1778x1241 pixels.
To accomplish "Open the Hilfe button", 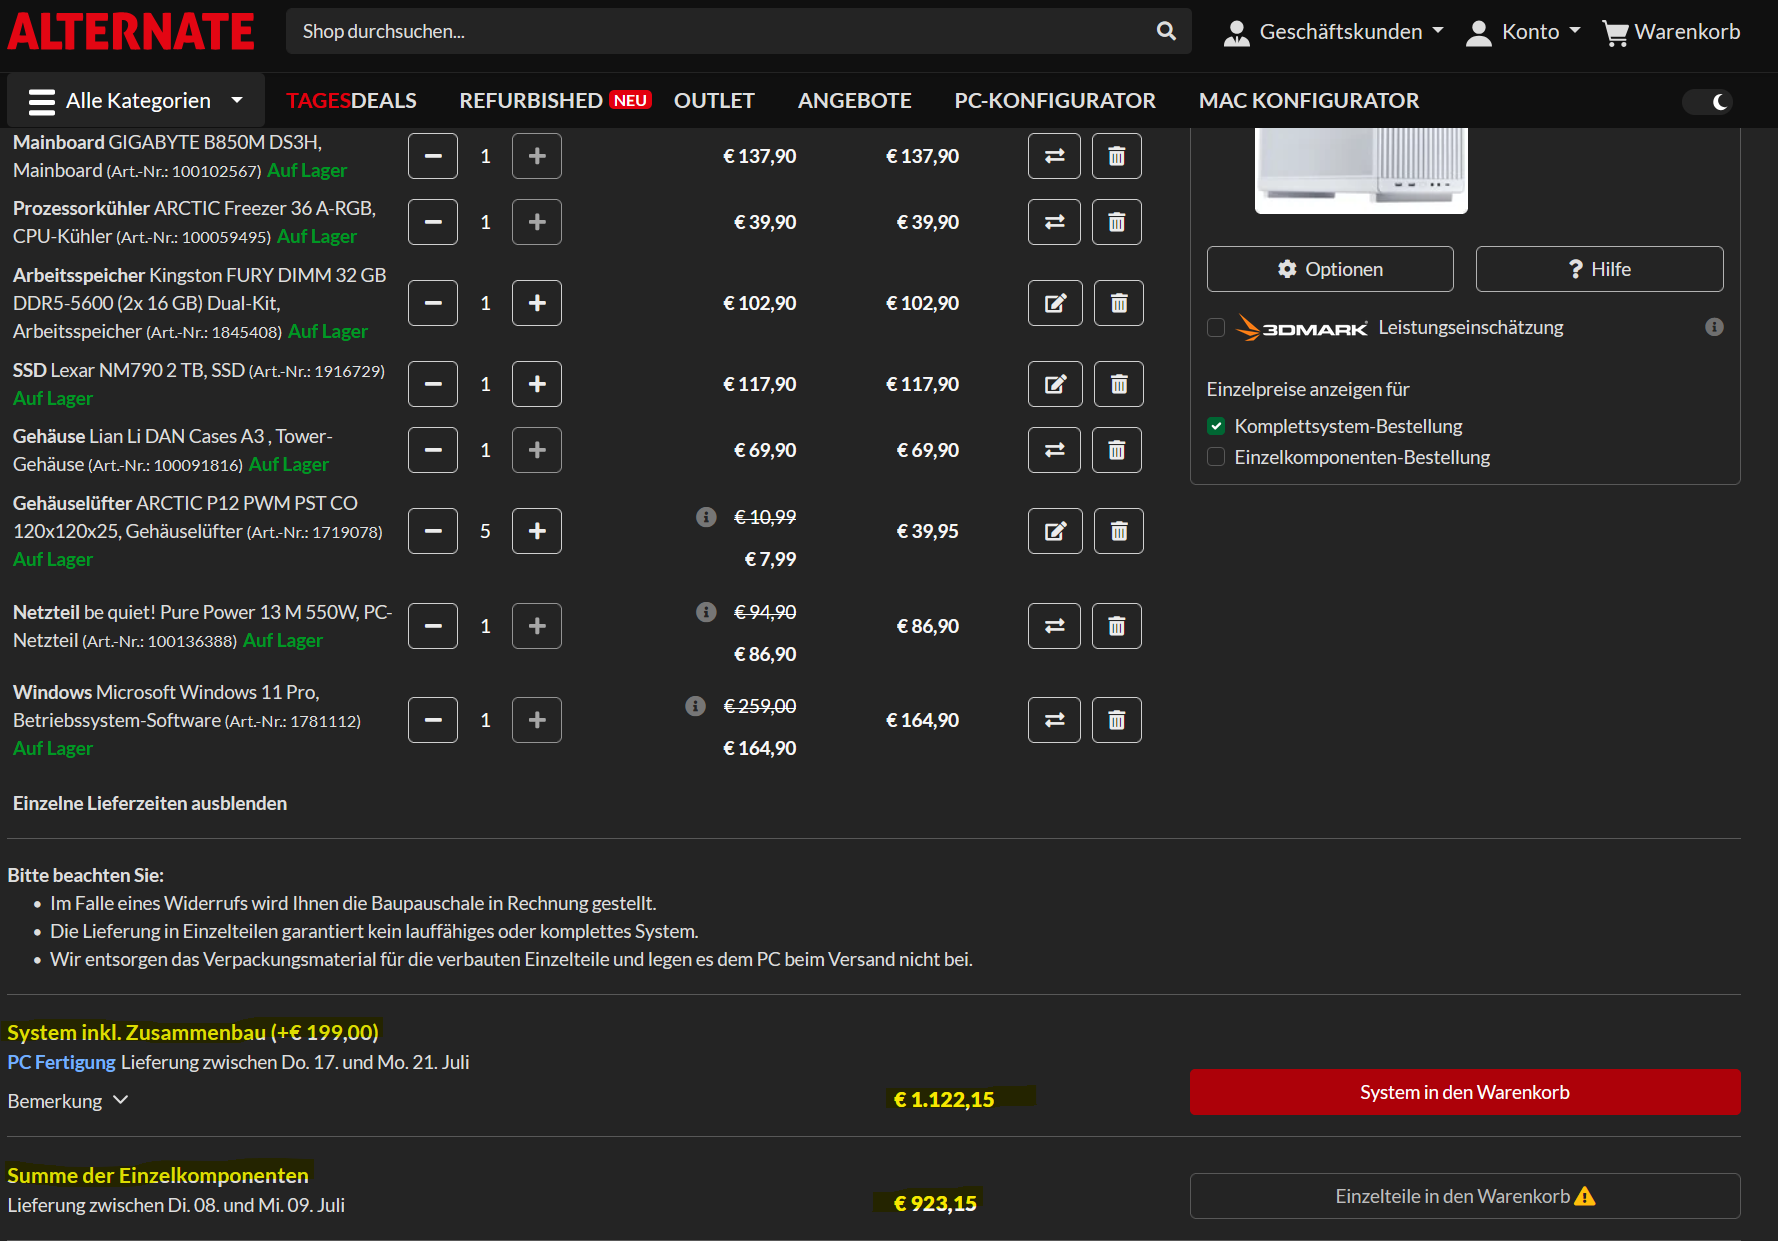I will (x=1600, y=269).
